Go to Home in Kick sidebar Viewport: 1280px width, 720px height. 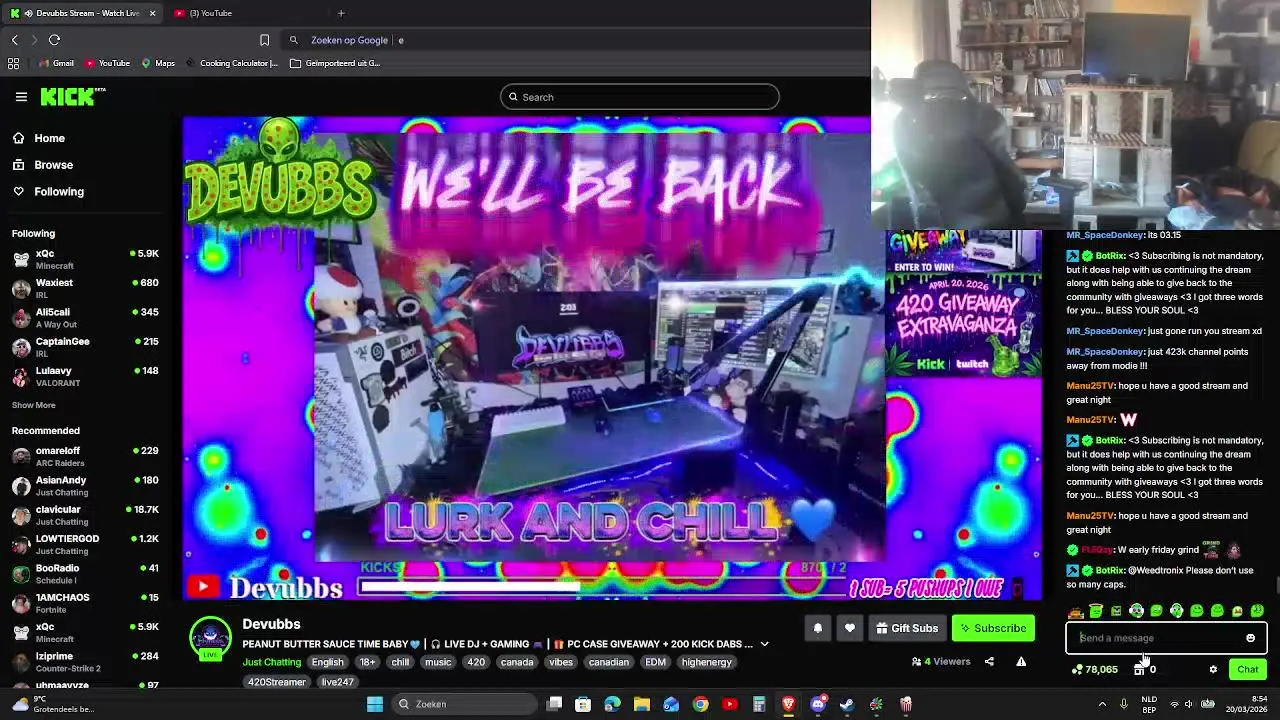[49, 138]
